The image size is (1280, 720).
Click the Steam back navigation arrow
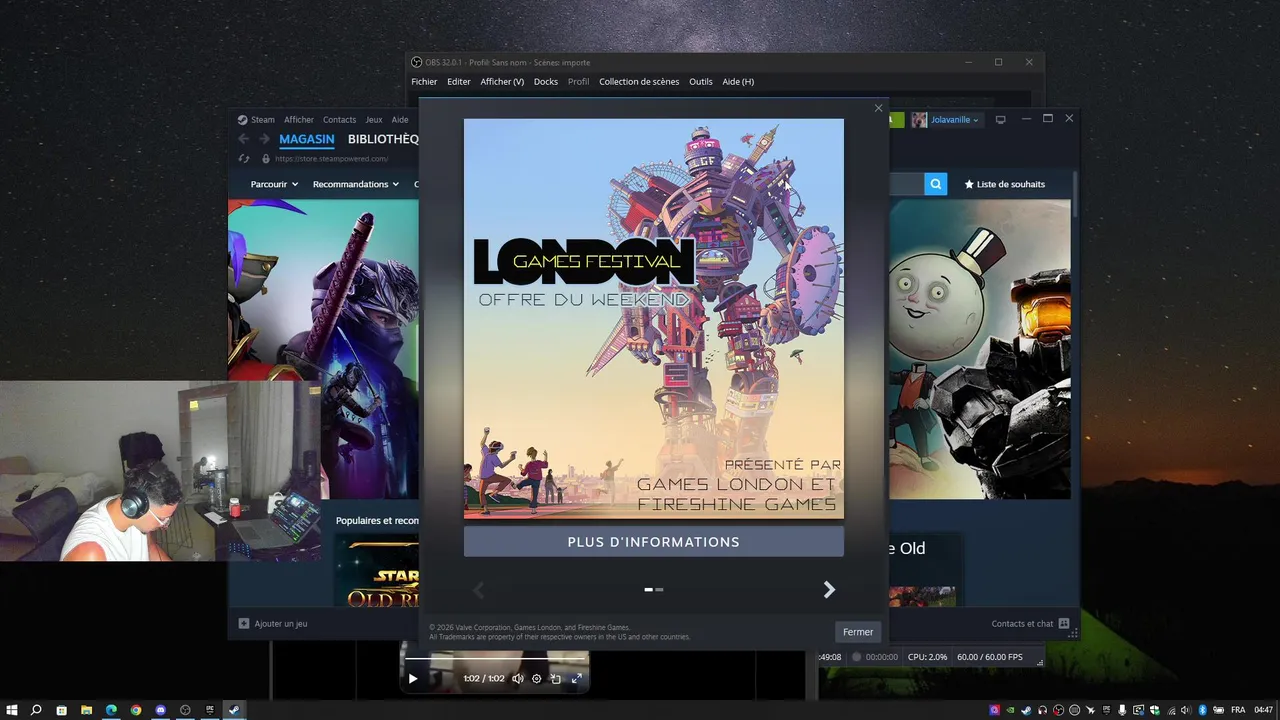pos(243,139)
